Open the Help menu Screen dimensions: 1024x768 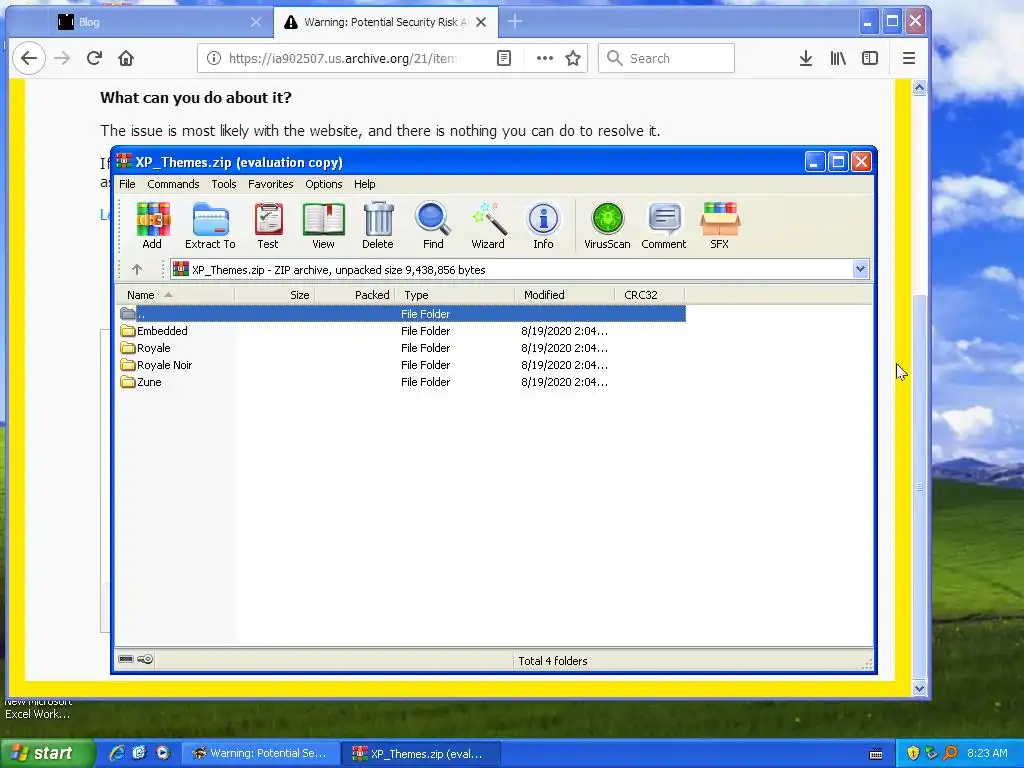(364, 184)
